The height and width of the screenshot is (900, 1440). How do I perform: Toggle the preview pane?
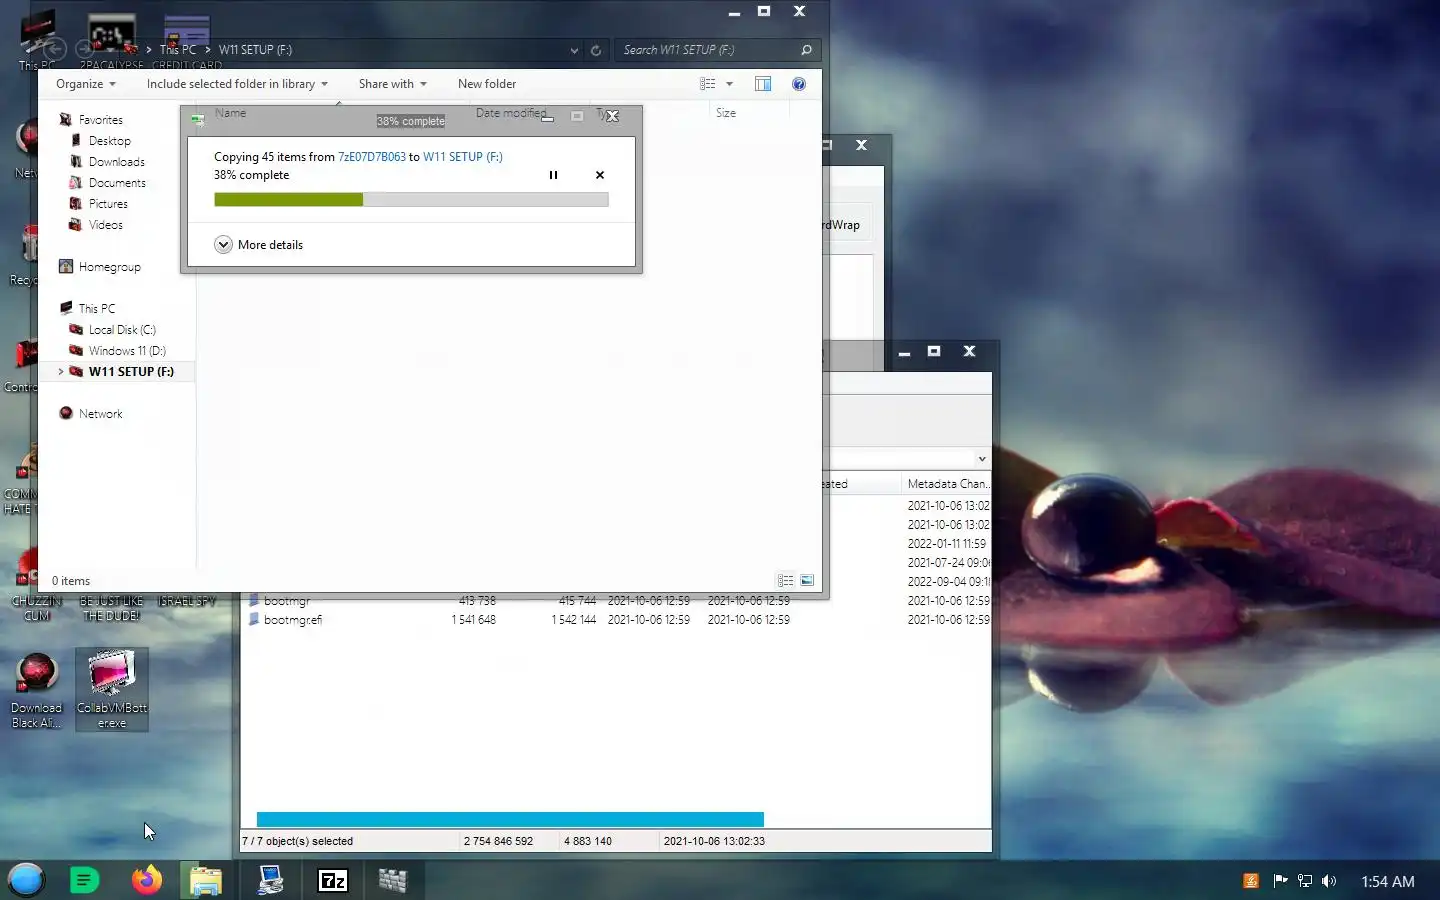pyautogui.click(x=763, y=84)
